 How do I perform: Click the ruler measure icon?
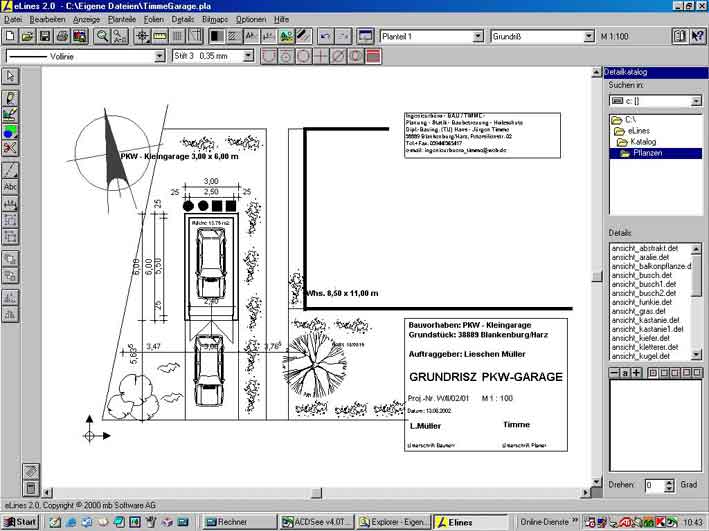click(x=160, y=36)
